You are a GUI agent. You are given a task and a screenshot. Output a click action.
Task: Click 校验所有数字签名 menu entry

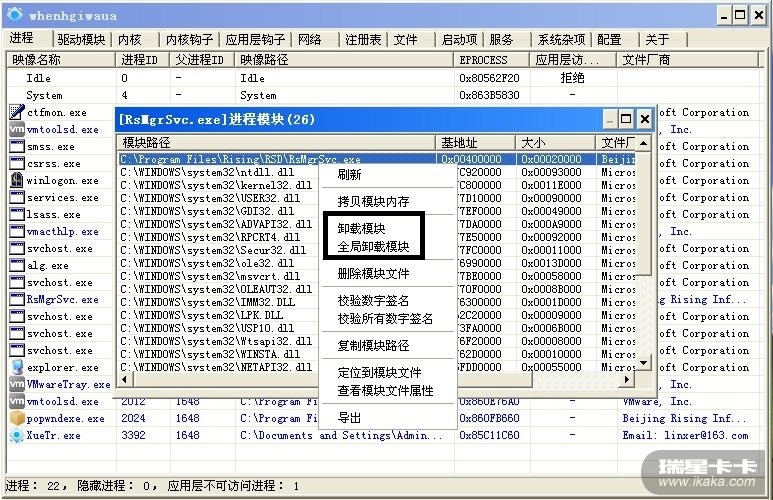tap(385, 319)
